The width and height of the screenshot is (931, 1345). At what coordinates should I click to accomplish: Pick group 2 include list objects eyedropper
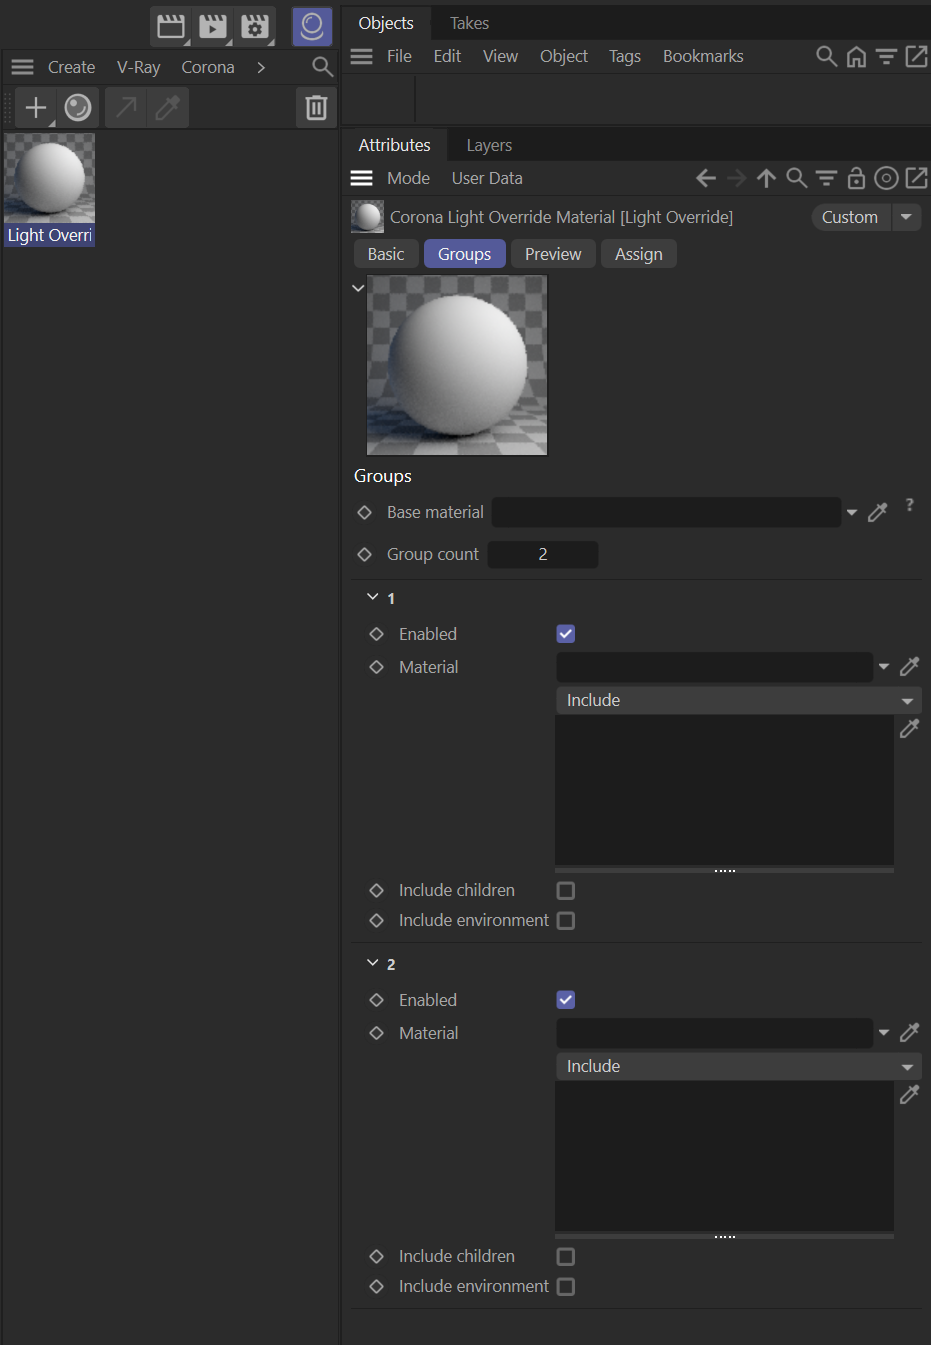tap(909, 1094)
